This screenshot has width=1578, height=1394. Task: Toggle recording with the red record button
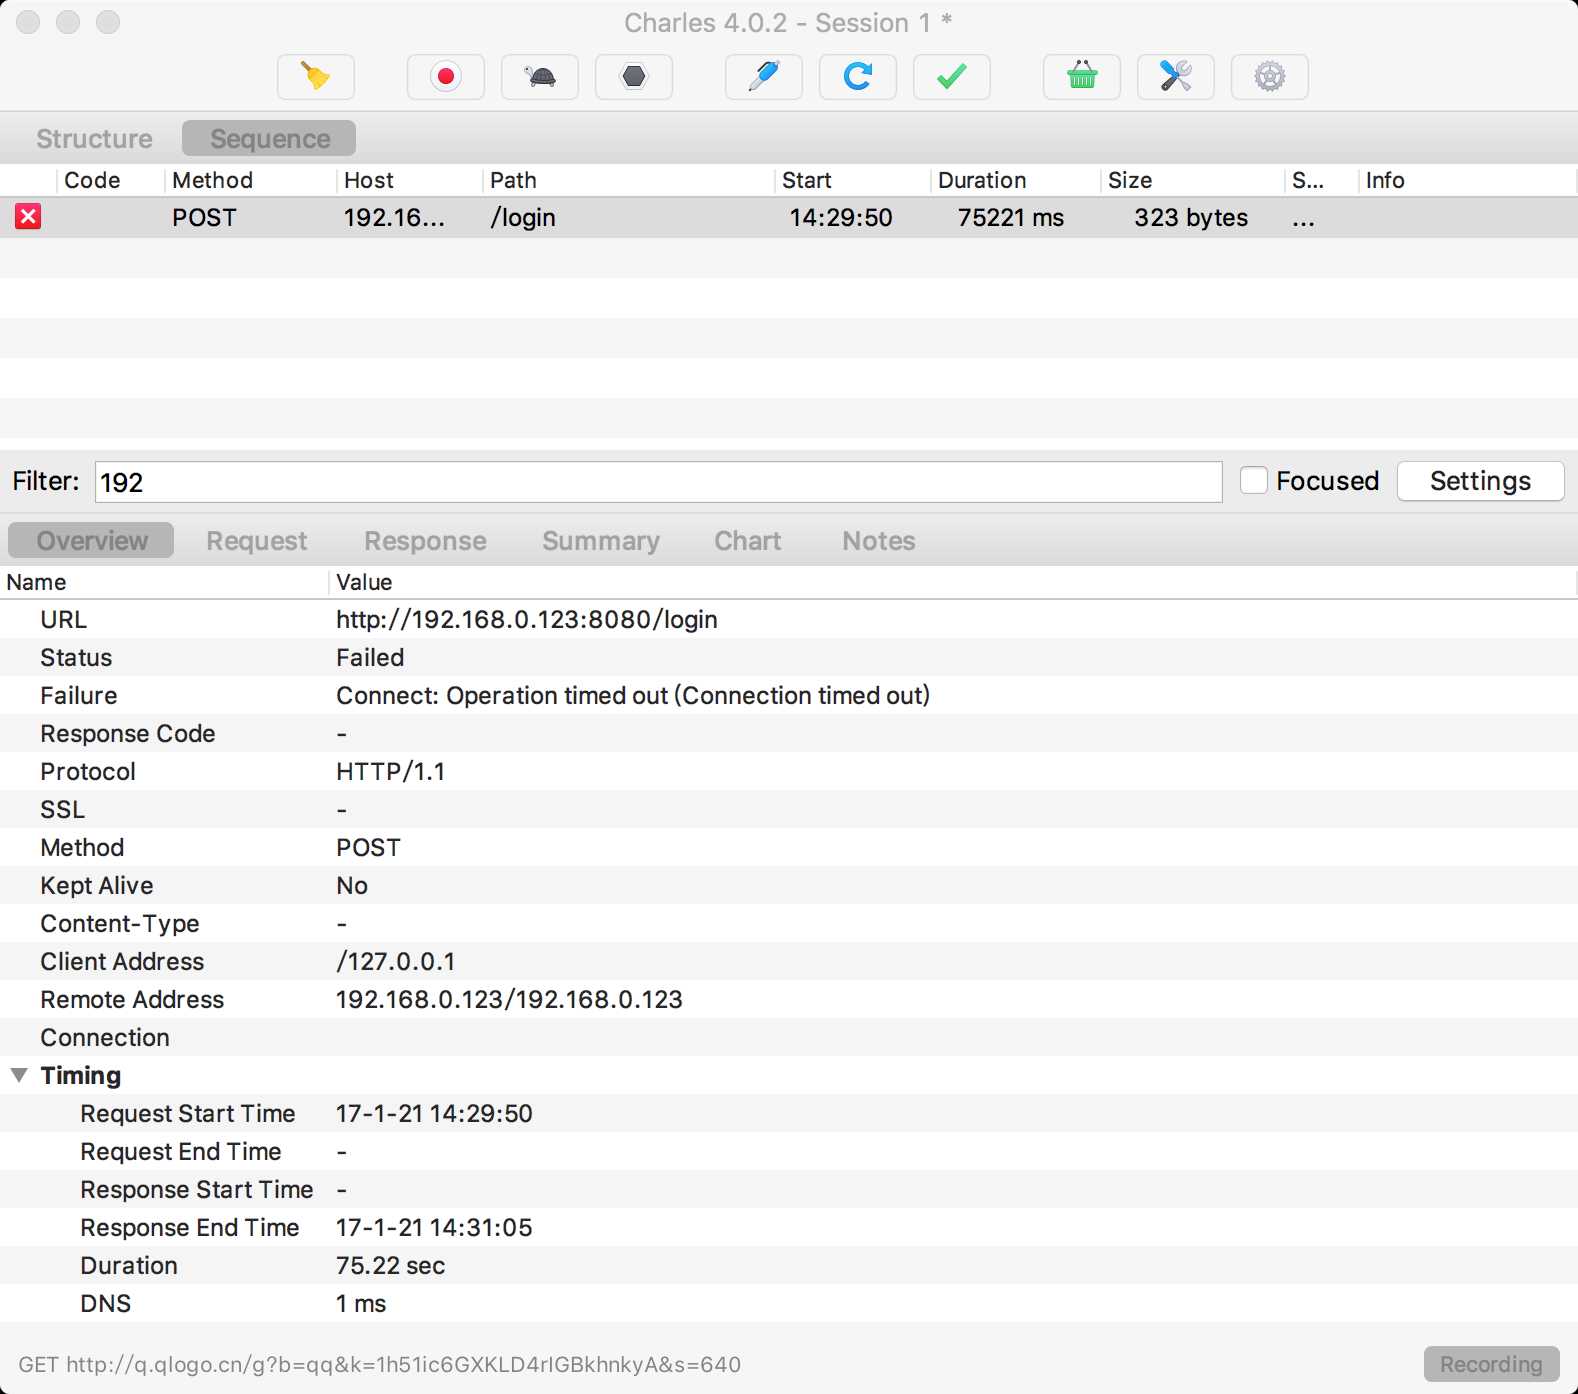click(x=446, y=77)
